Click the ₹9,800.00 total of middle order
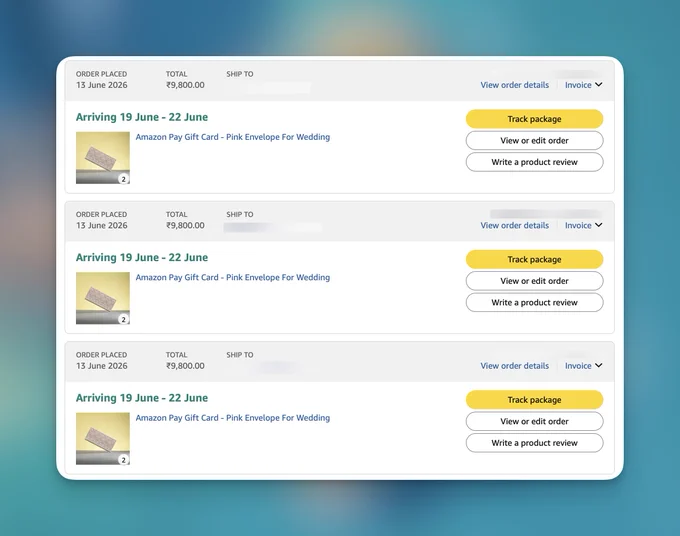 [185, 226]
